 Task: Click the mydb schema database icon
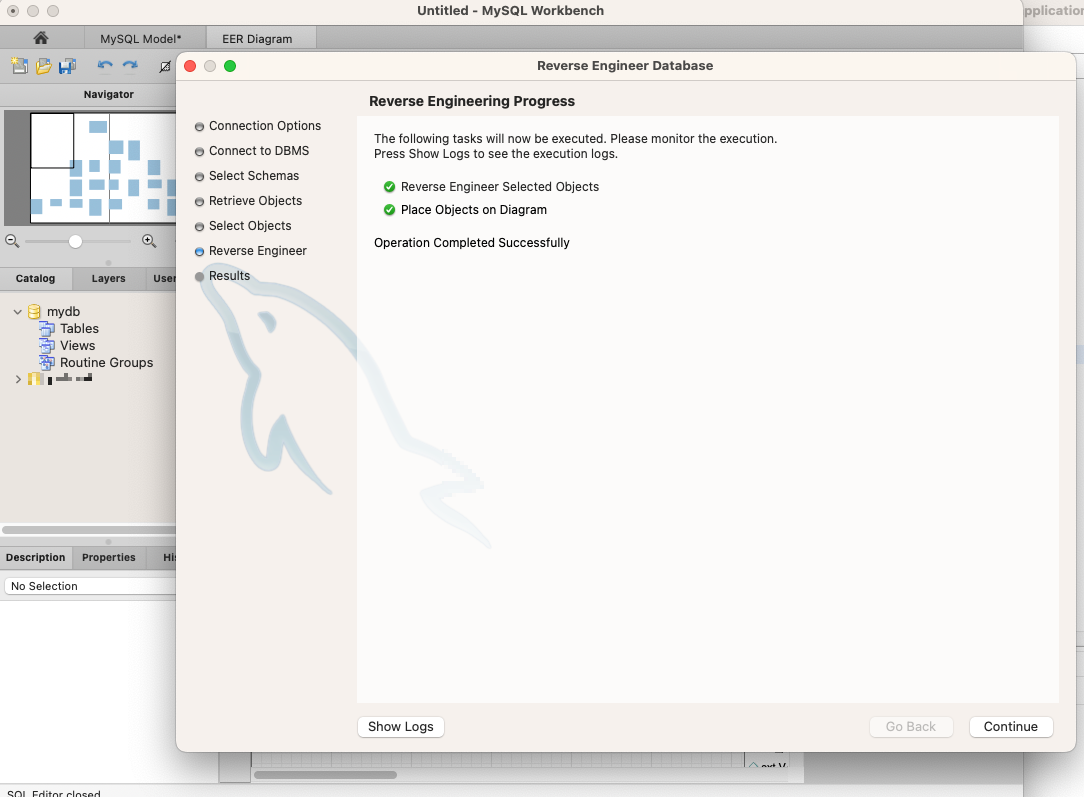[x=34, y=312]
